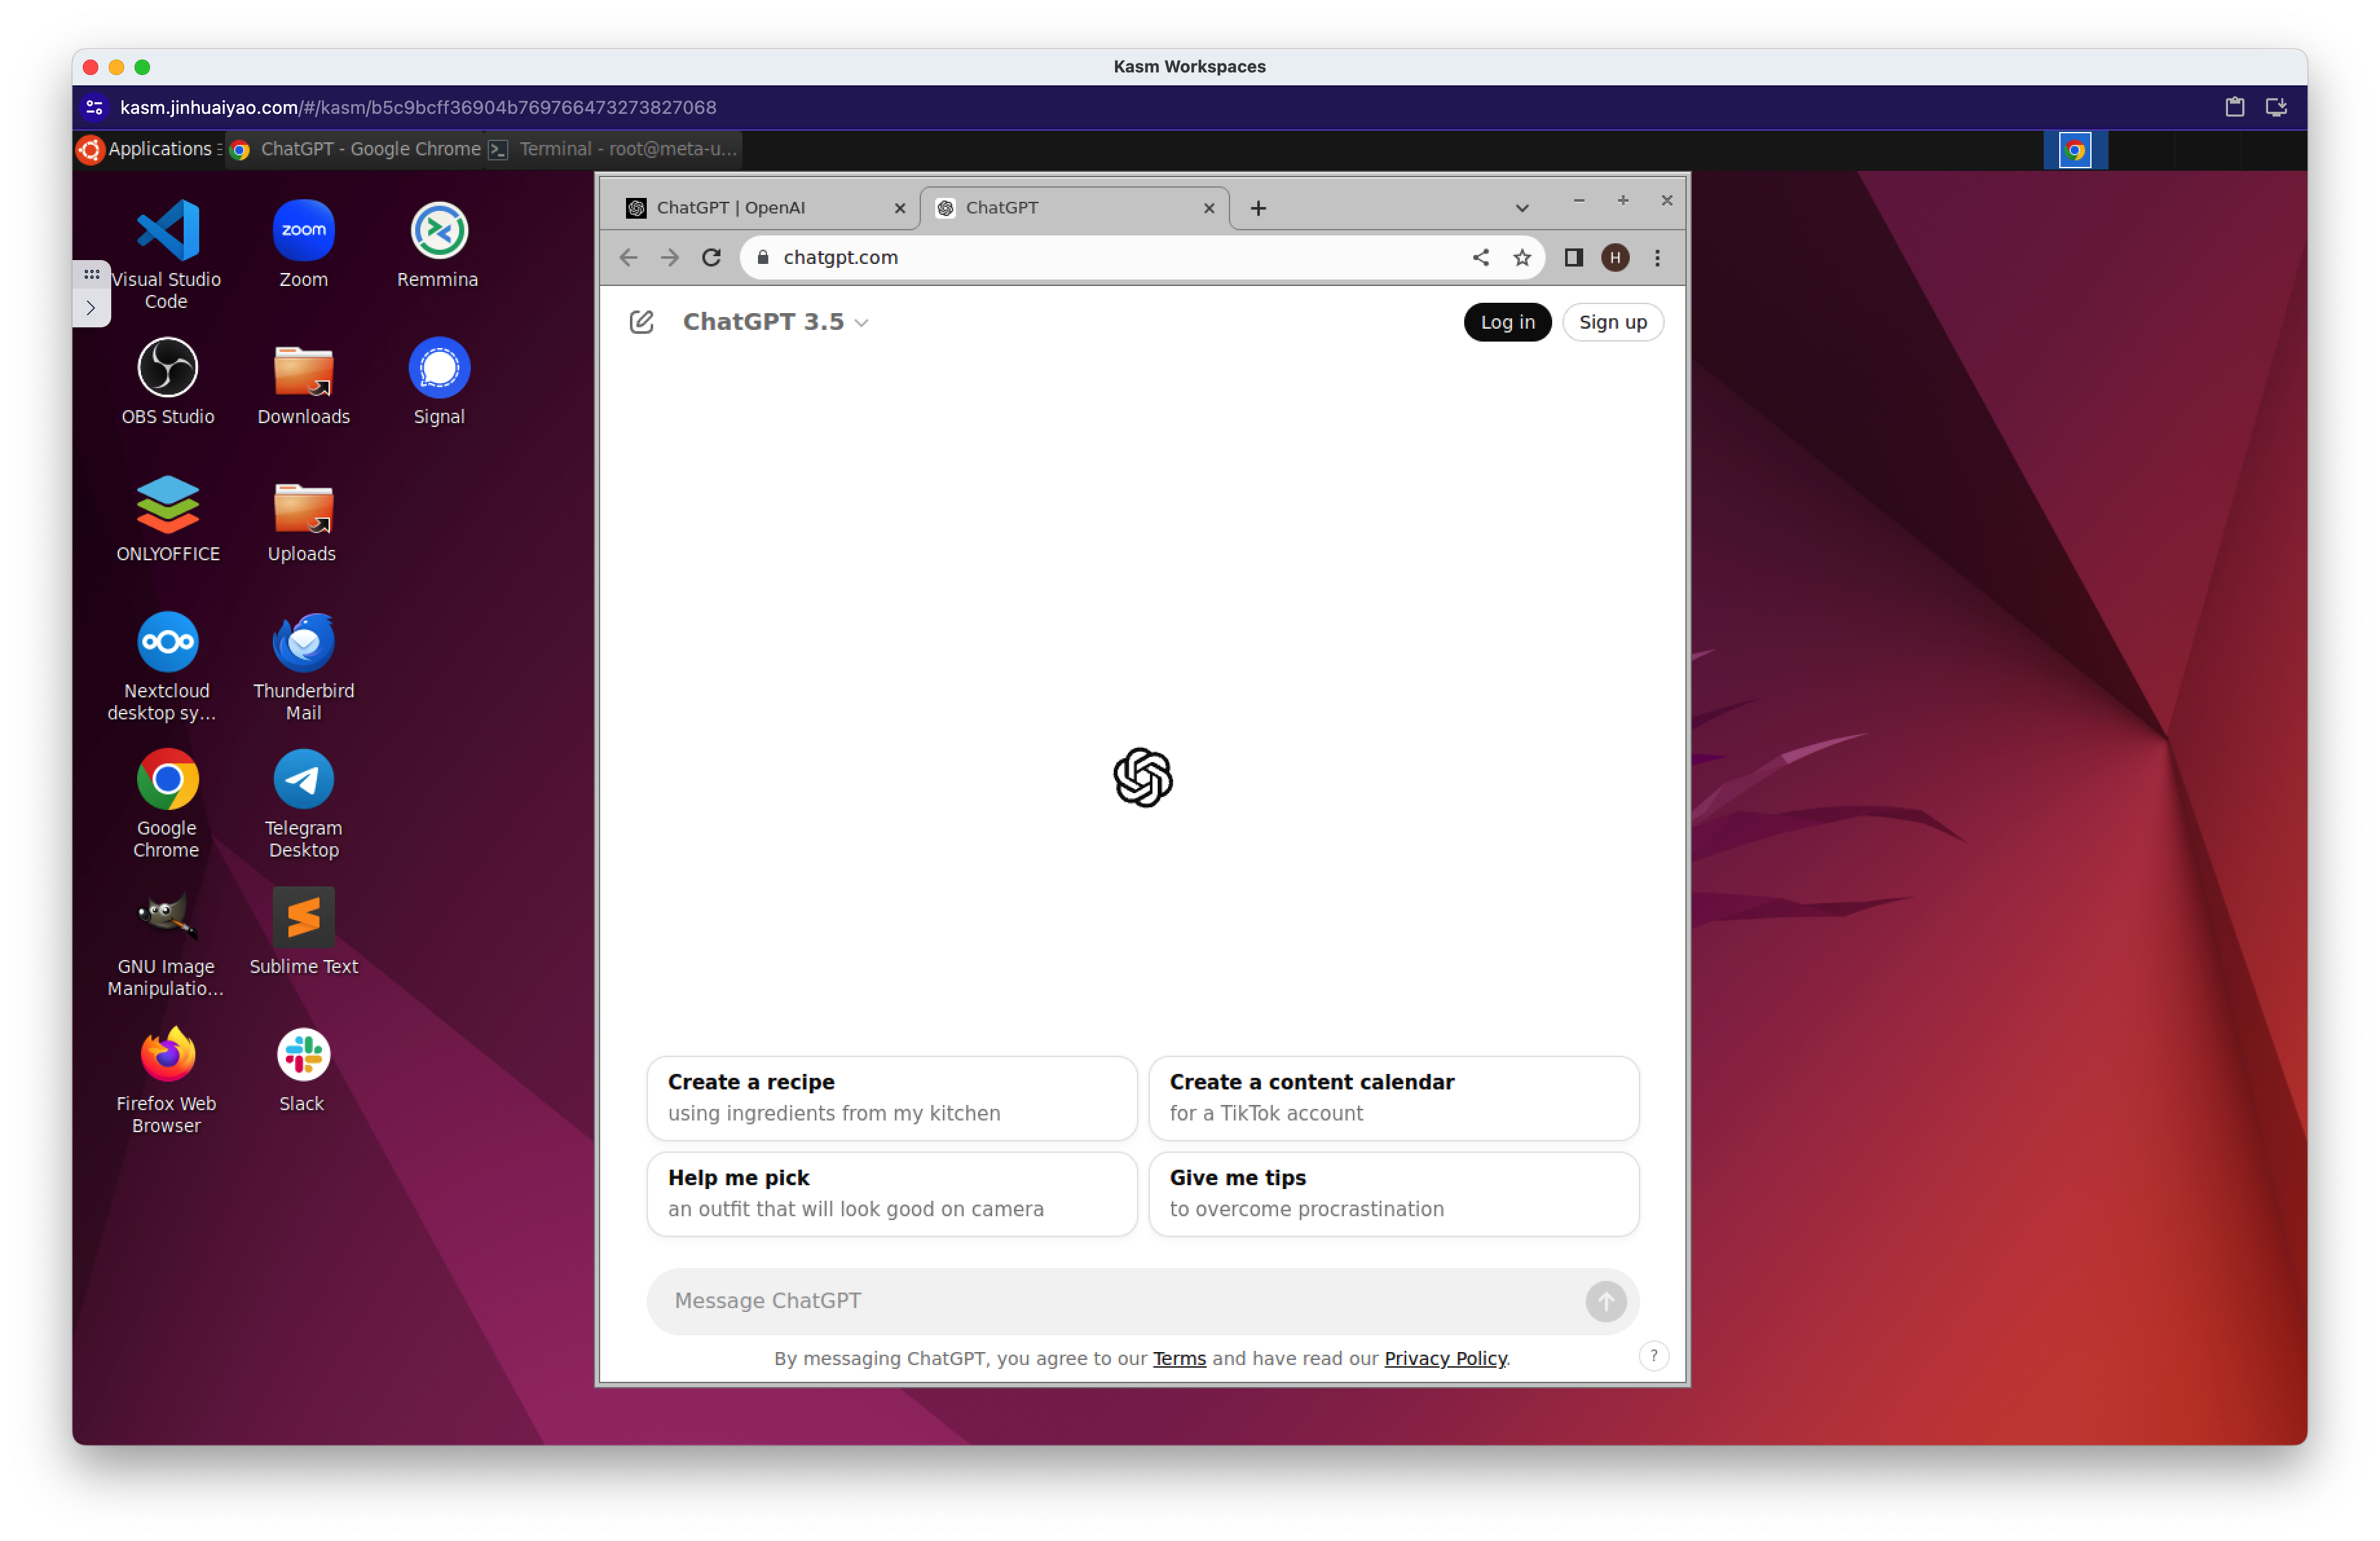Select the Give me tips suggestion
Viewport: 2380px width, 1541px height.
1393,1194
